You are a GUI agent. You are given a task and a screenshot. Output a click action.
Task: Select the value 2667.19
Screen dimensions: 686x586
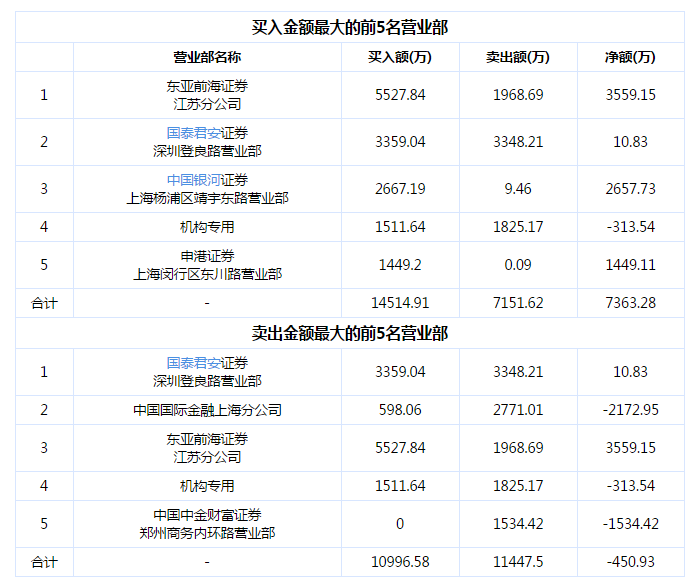point(400,189)
